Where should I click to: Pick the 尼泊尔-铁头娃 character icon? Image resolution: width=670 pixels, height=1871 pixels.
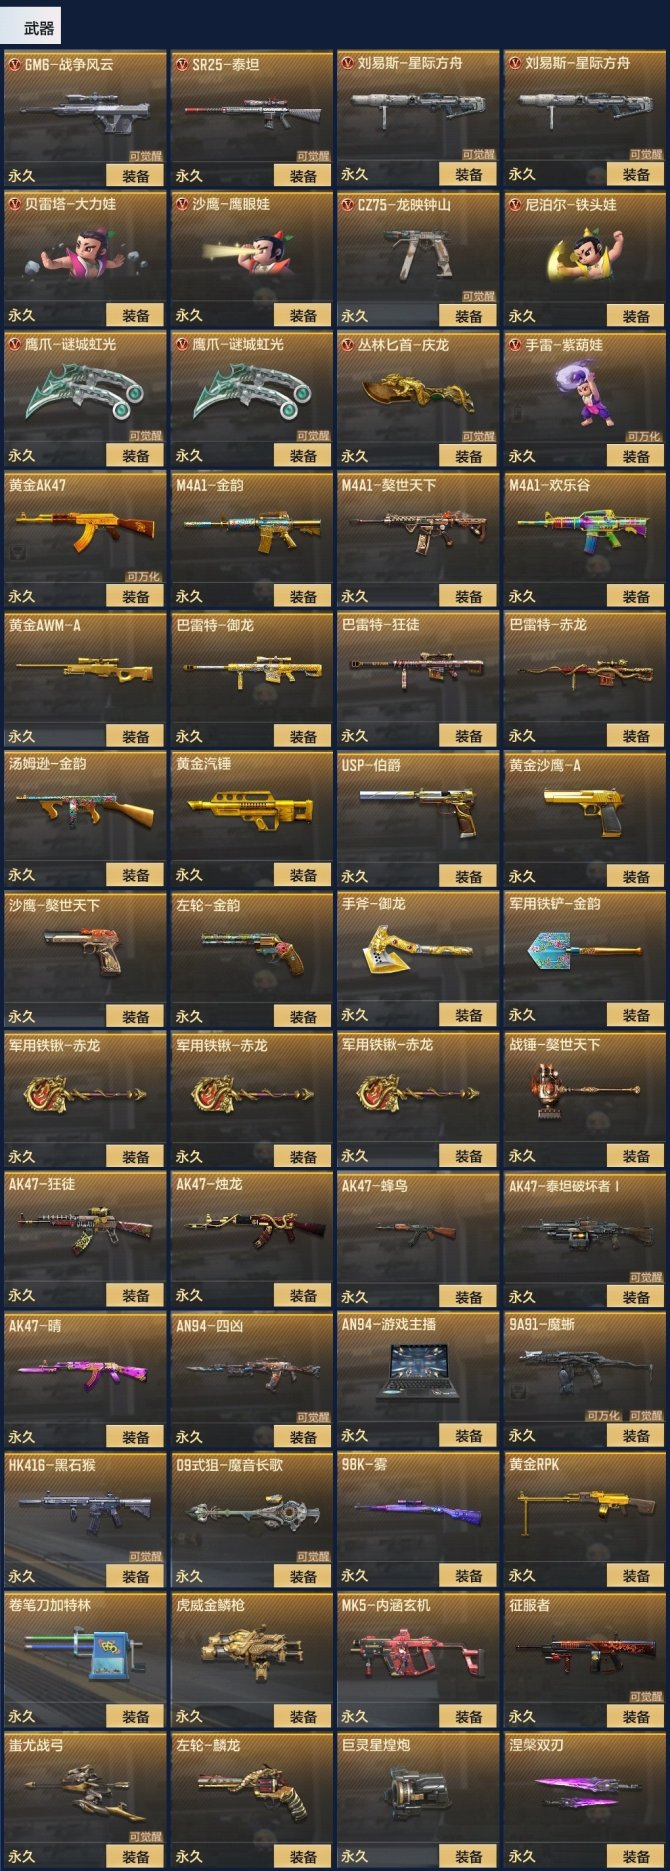point(587,255)
